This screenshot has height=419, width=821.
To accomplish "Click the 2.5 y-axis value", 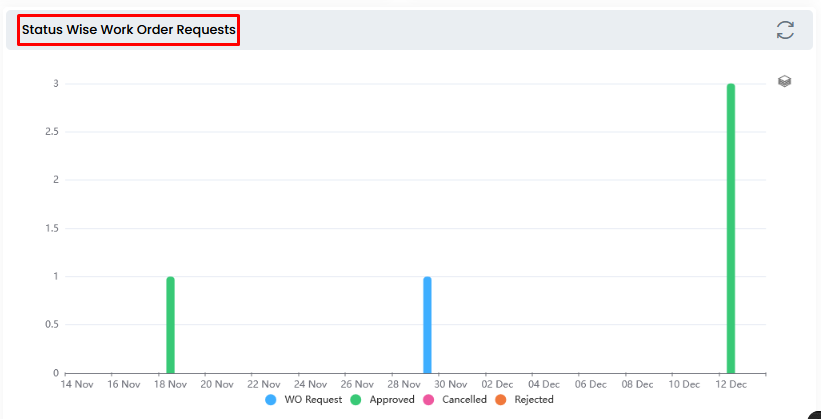I will pos(51,132).
